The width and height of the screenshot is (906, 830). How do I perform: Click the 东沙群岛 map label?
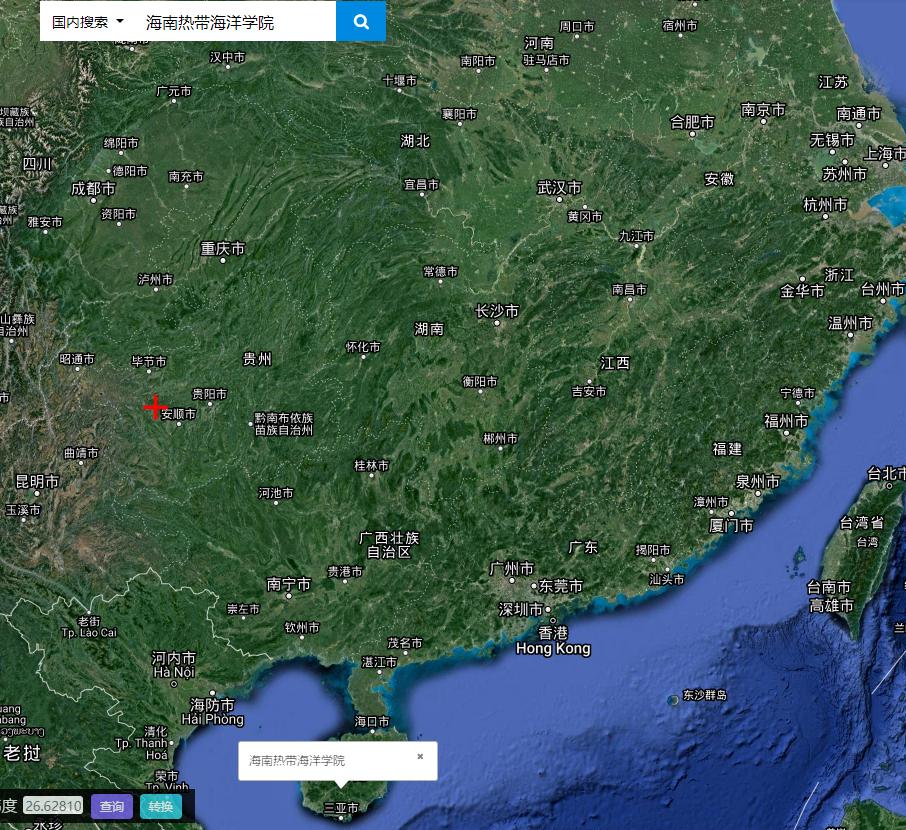pos(704,695)
